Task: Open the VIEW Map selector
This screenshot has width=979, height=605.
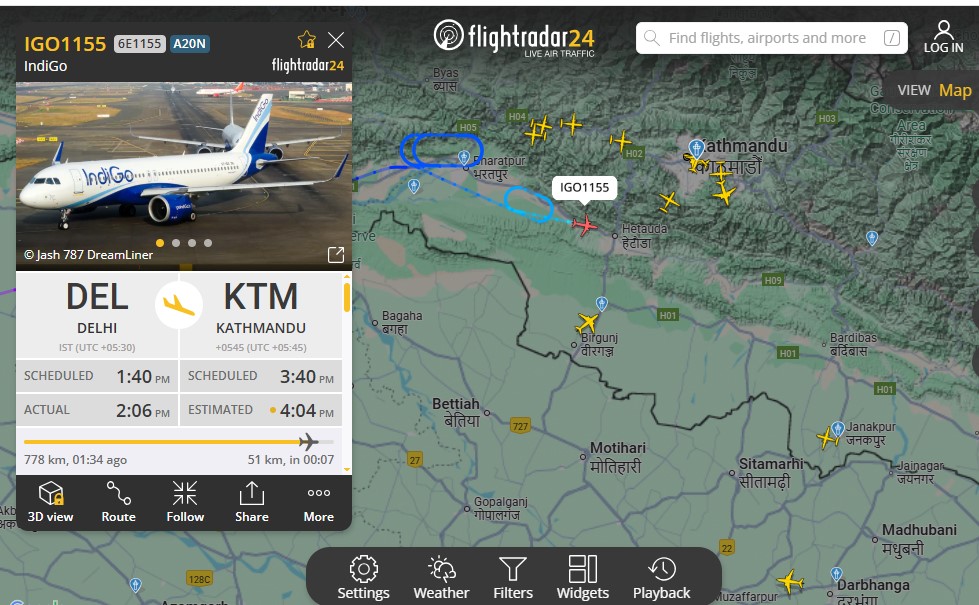Action: click(934, 91)
